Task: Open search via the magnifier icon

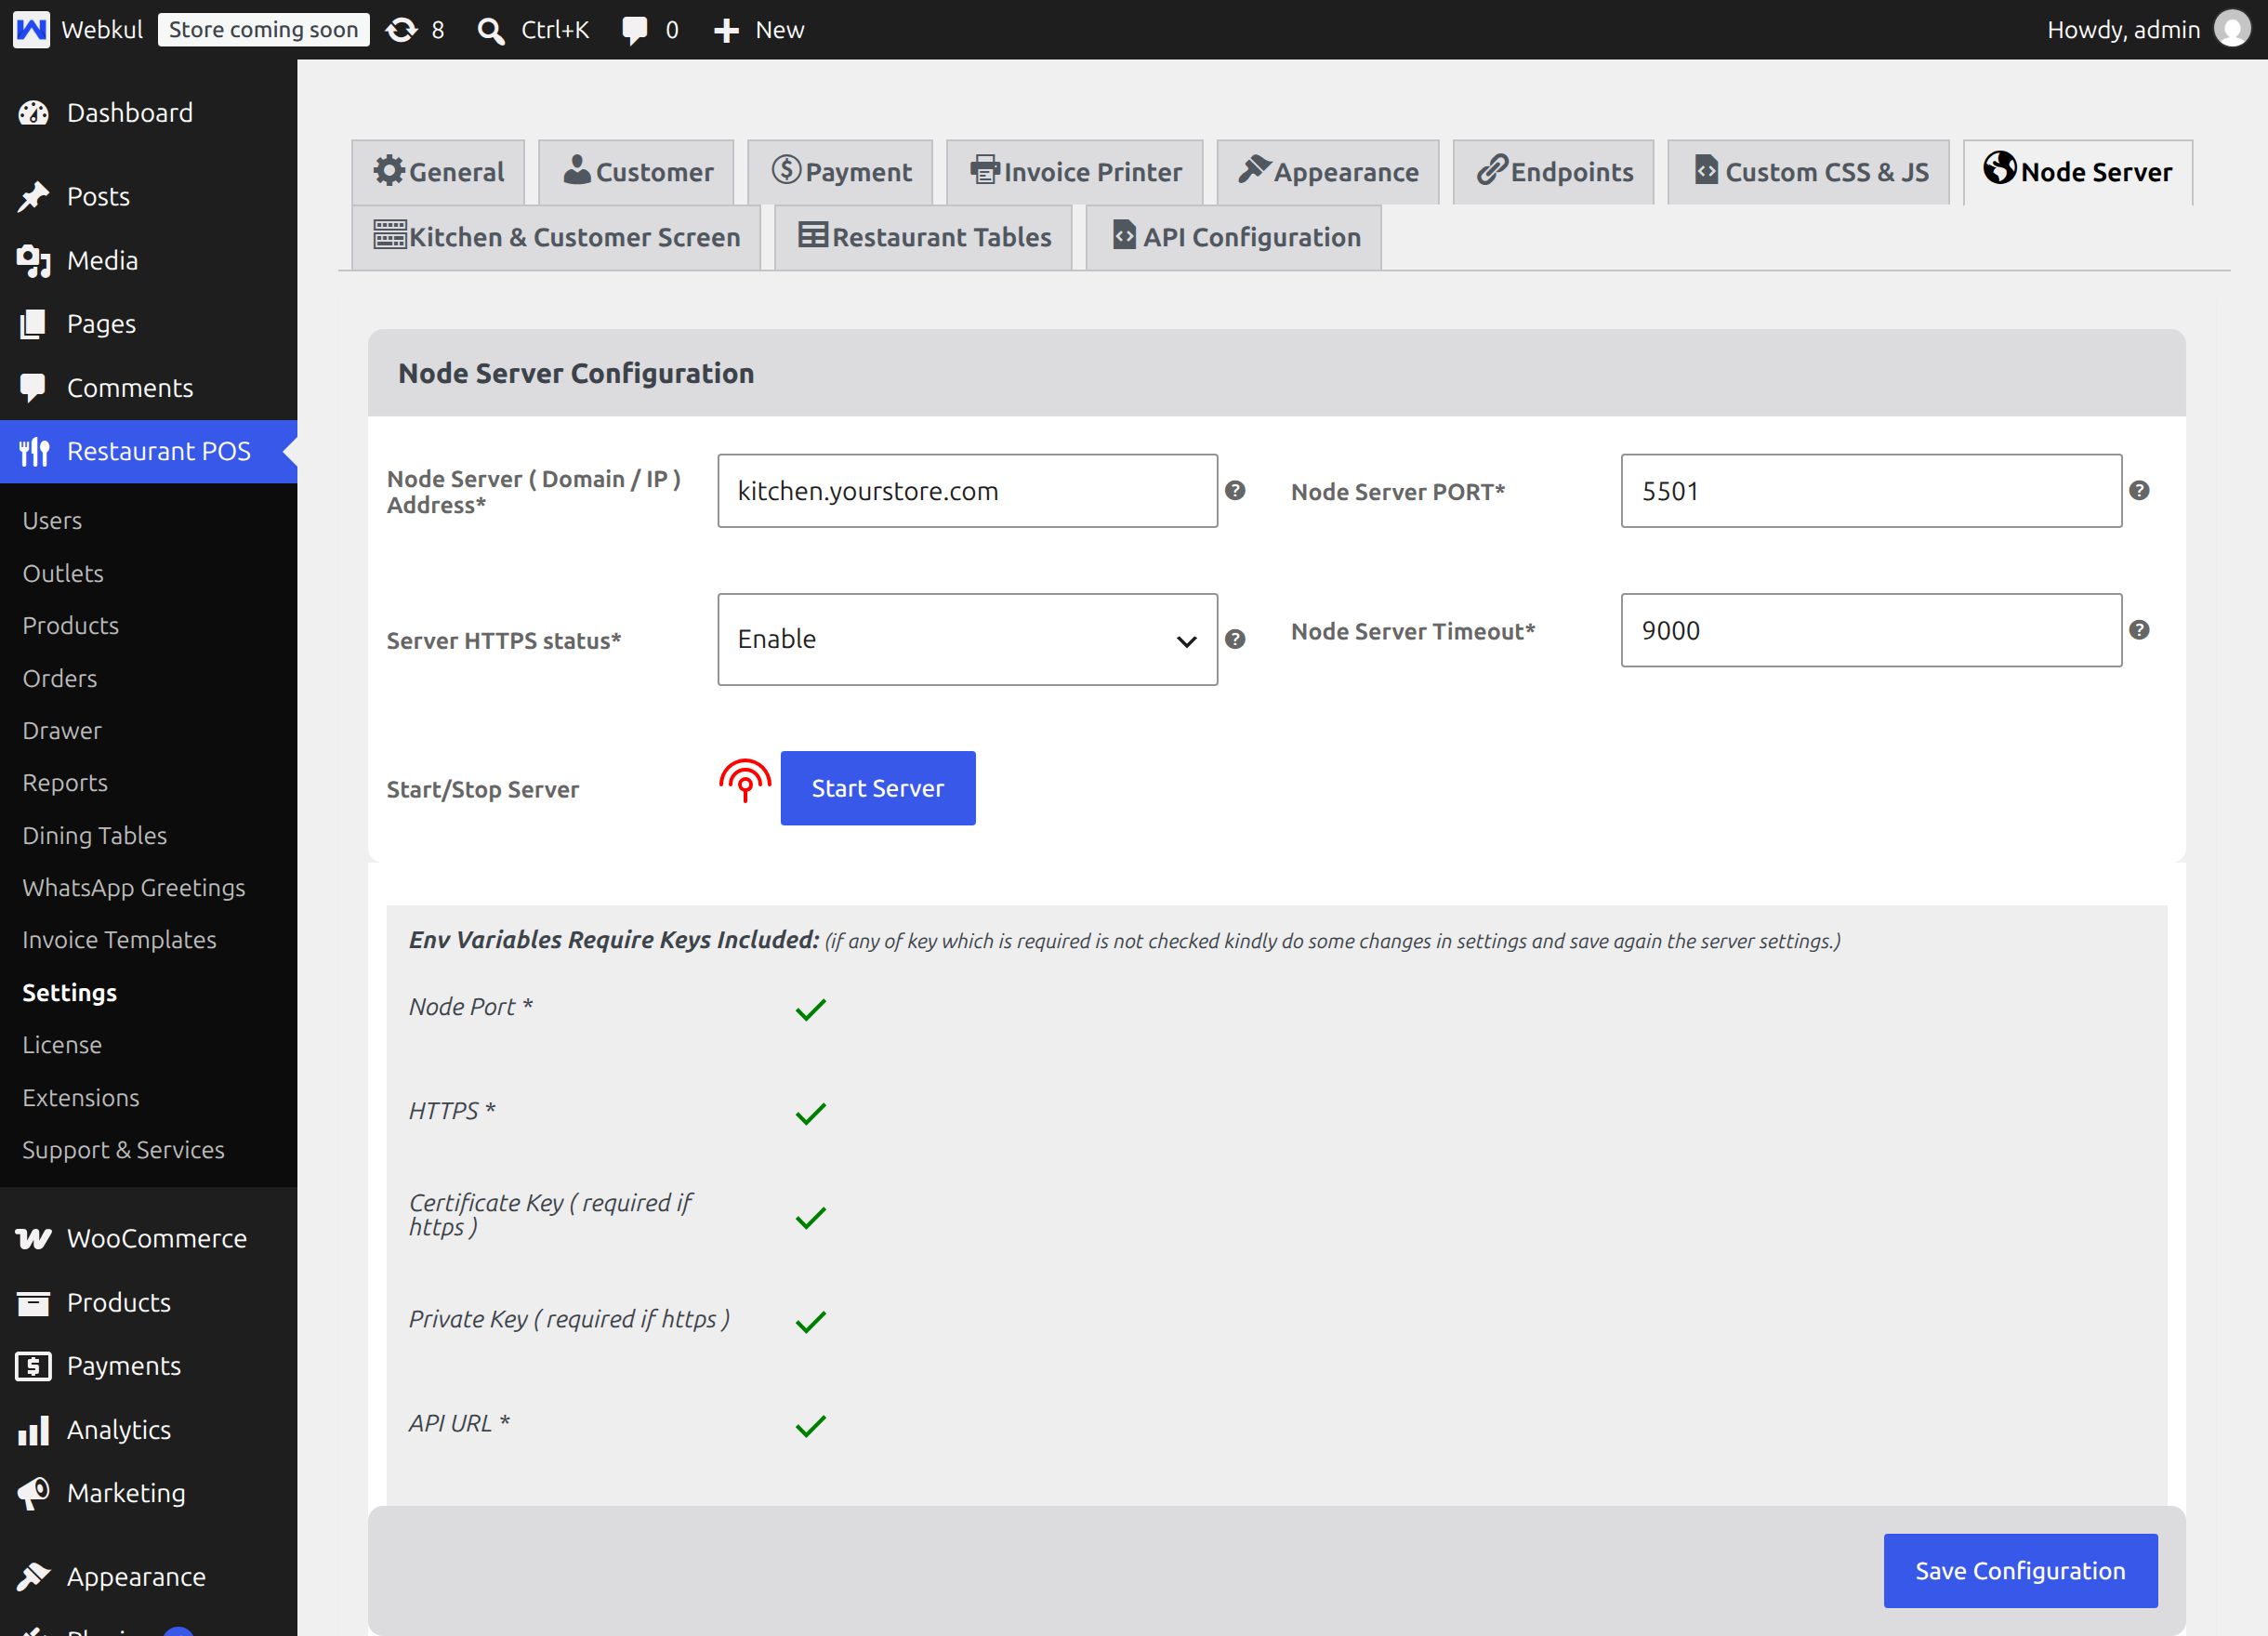Action: click(x=490, y=30)
